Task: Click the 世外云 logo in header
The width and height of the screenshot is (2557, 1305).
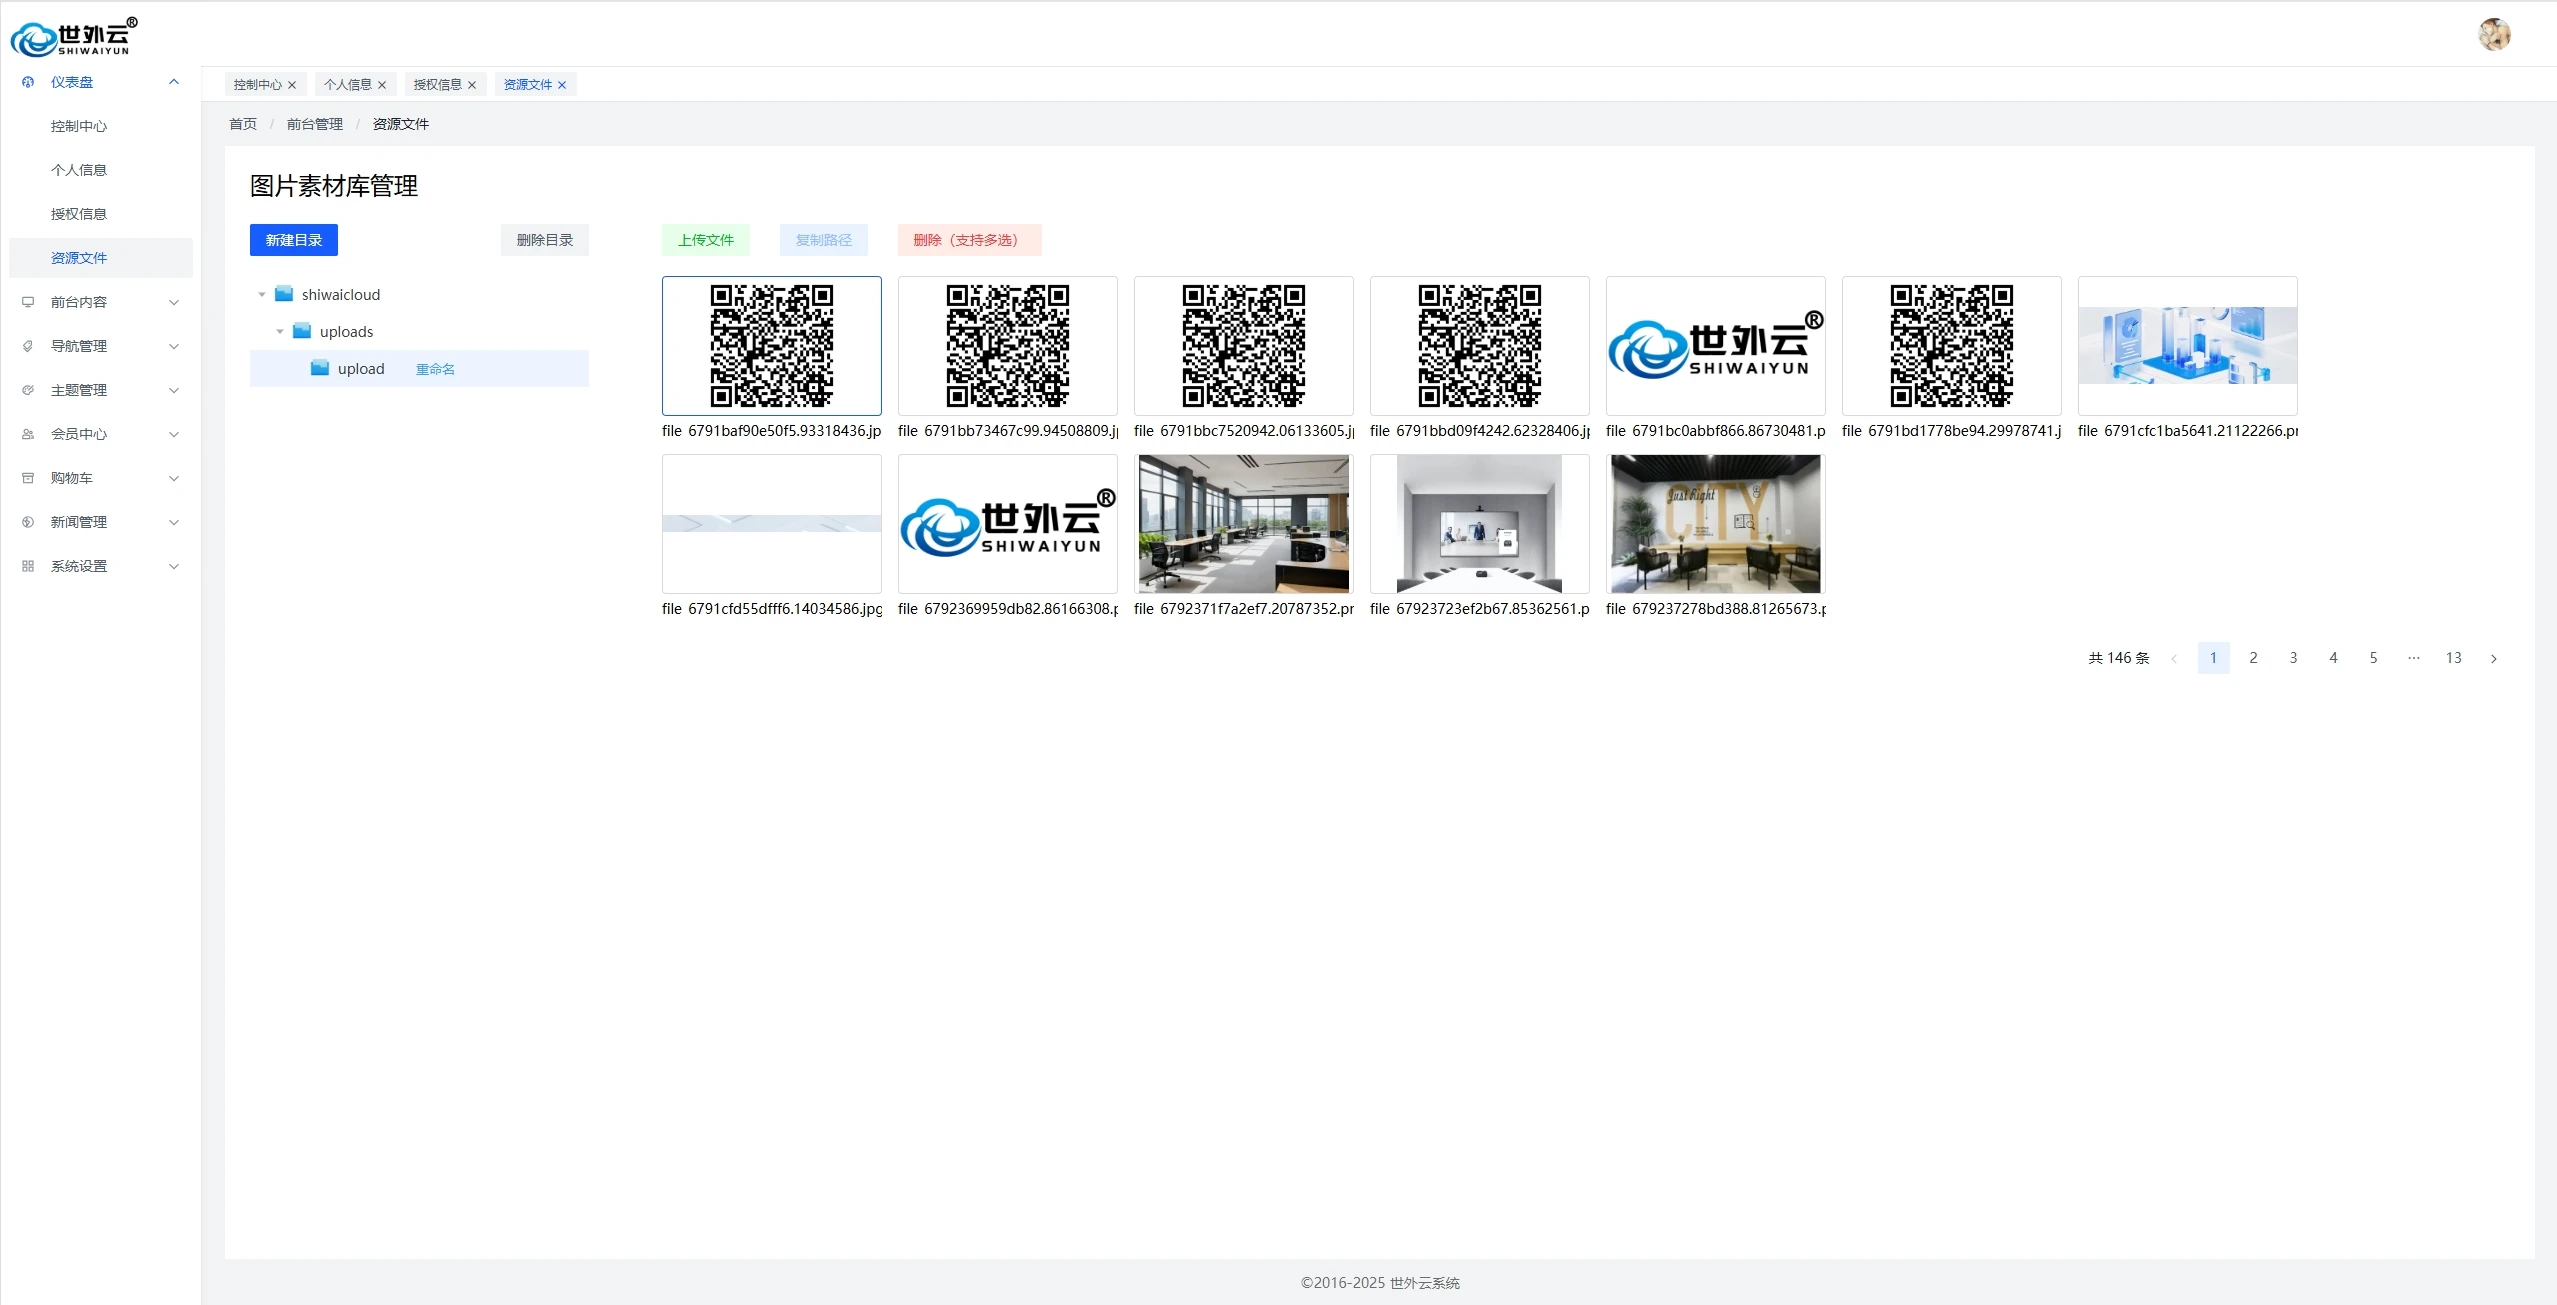Action: (x=73, y=37)
